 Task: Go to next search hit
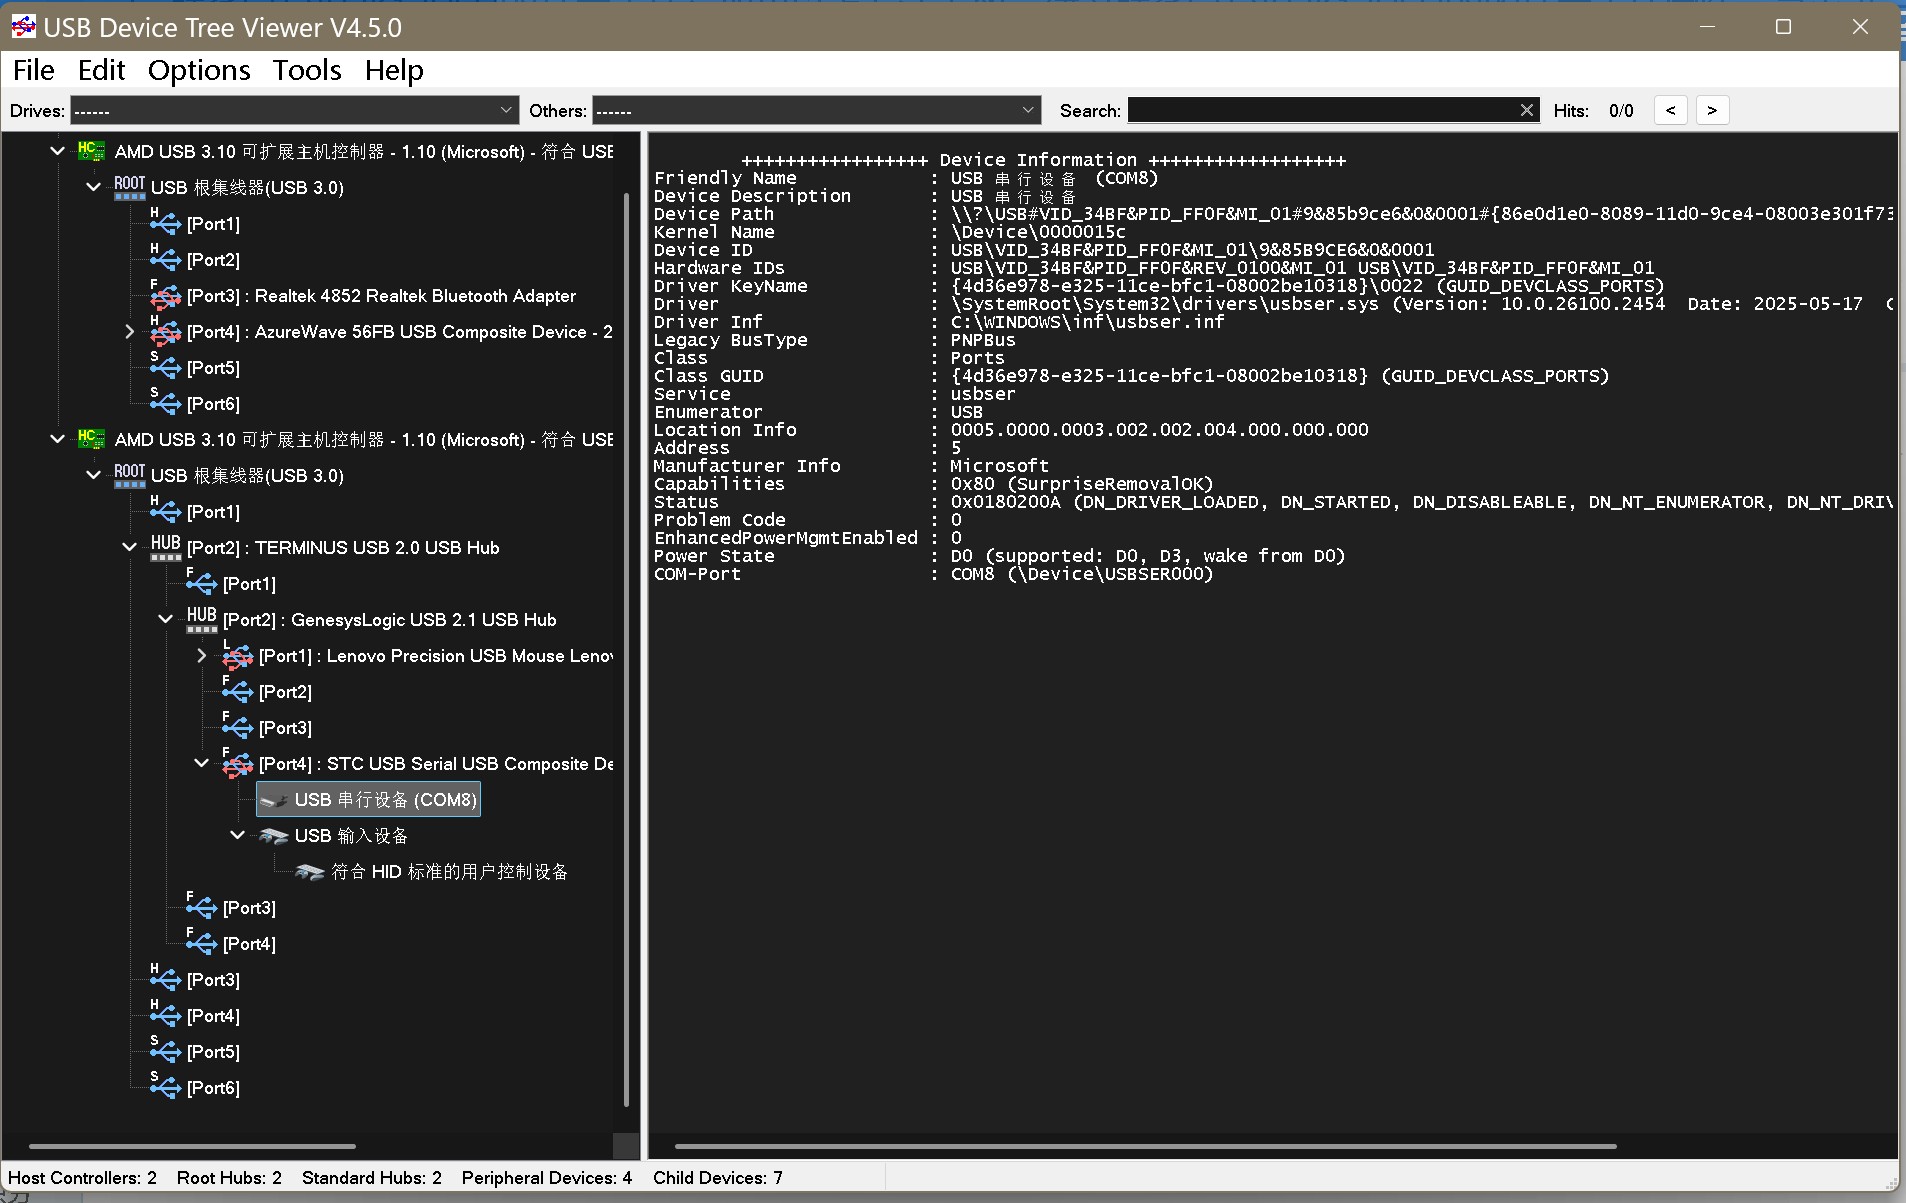1712,110
